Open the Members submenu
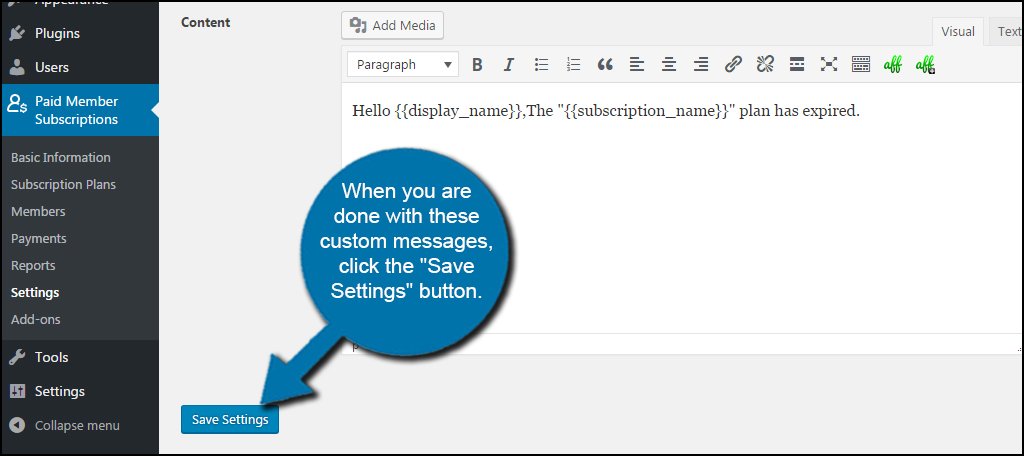The height and width of the screenshot is (456, 1024). pyautogui.click(x=38, y=212)
